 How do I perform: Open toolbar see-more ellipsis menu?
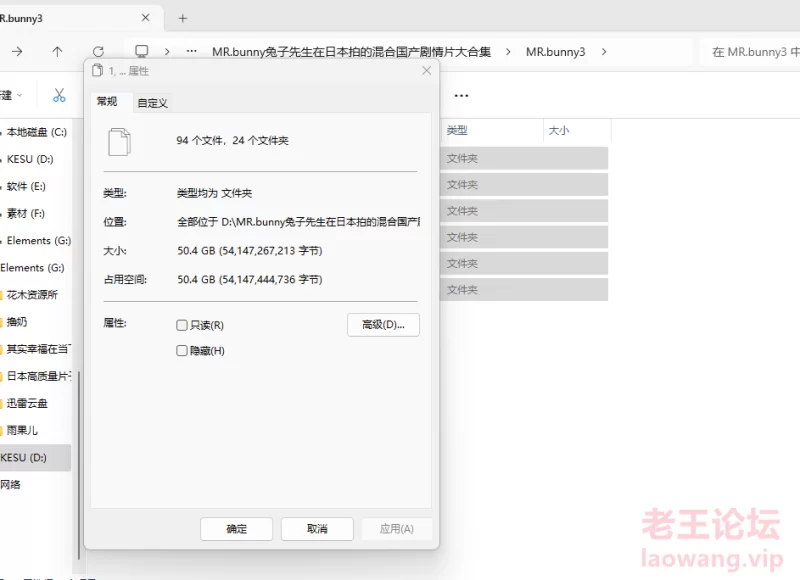coord(461,95)
